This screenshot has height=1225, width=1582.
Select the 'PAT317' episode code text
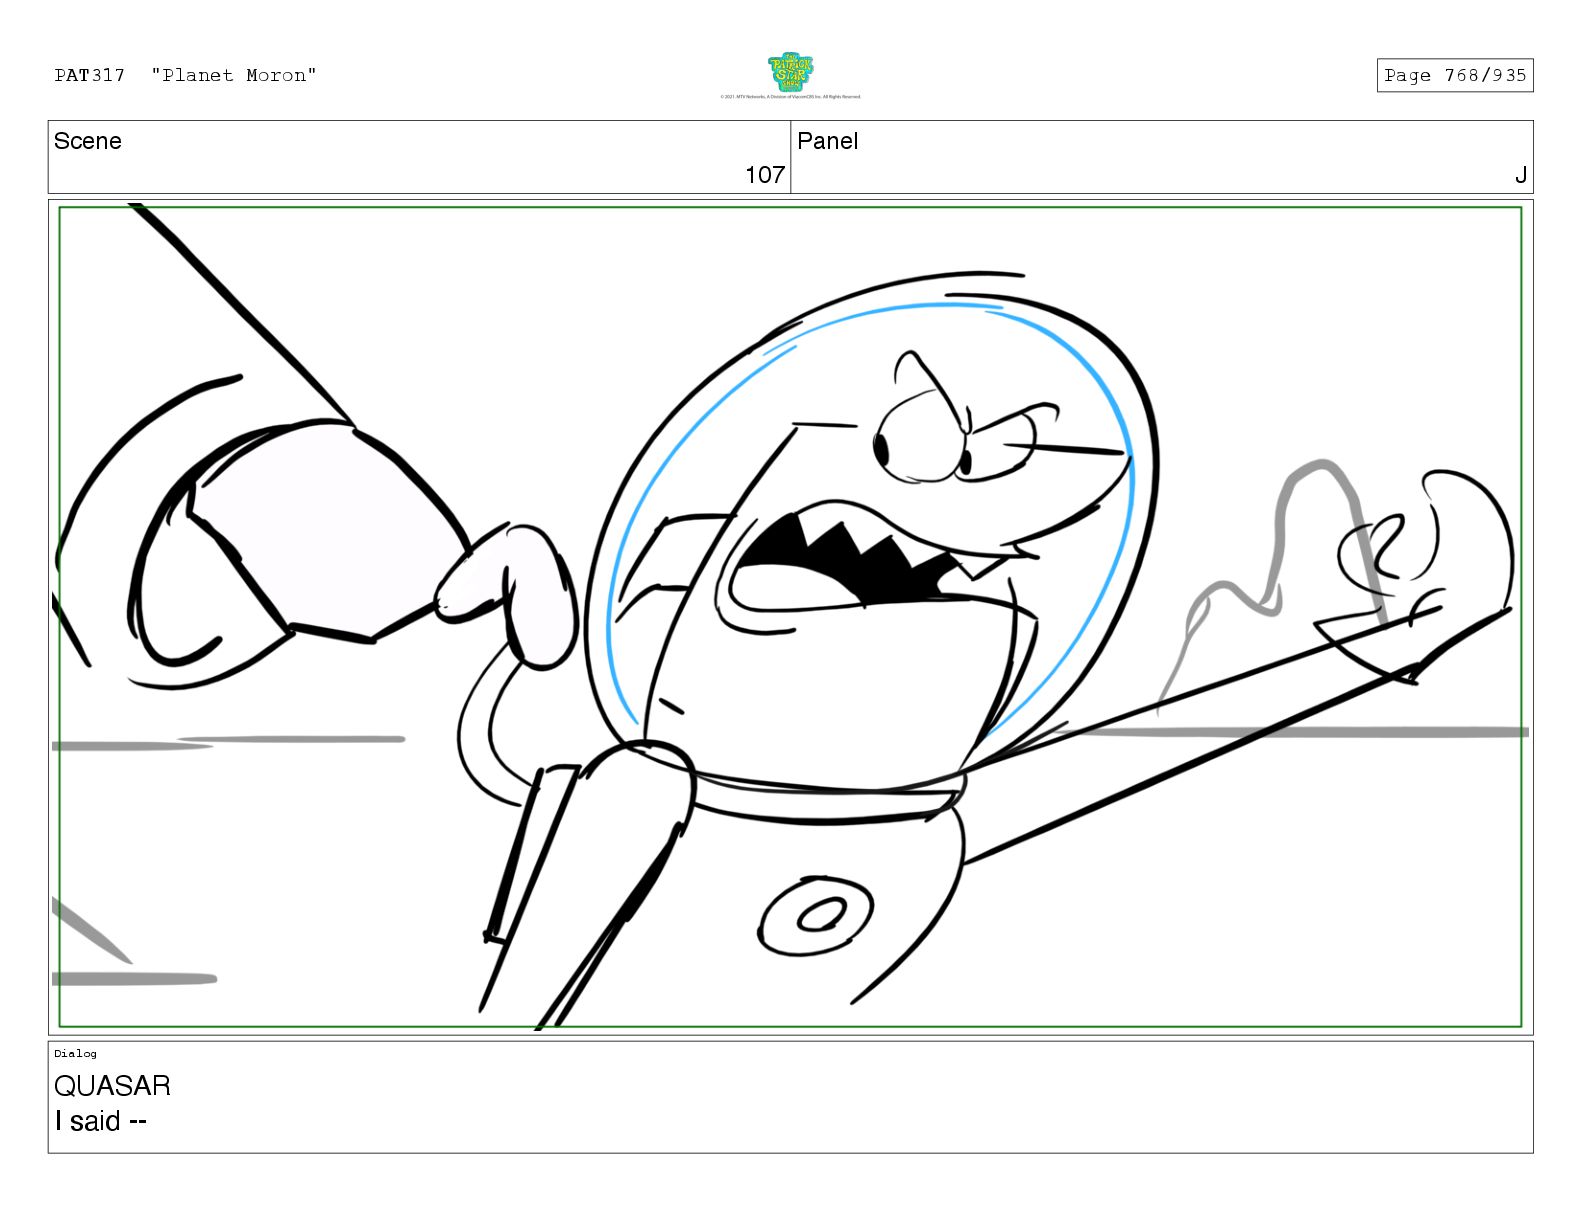[90, 75]
